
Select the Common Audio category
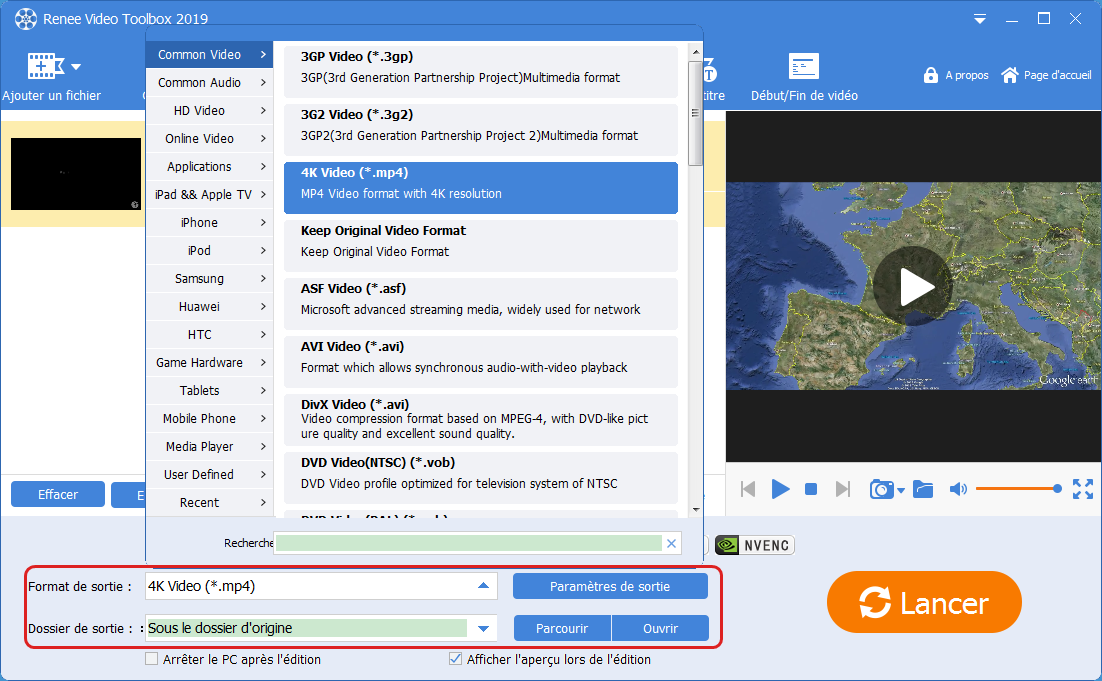pyautogui.click(x=209, y=83)
